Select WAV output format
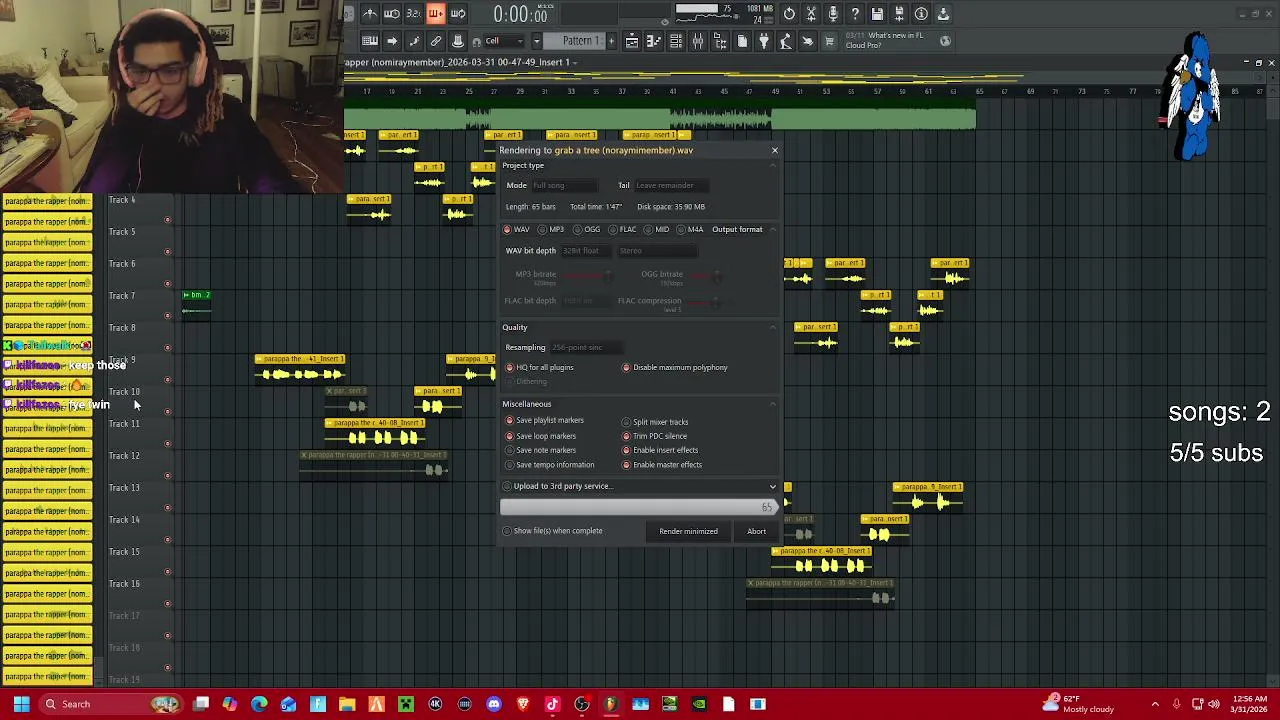The width and height of the screenshot is (1280, 720). 517,229
